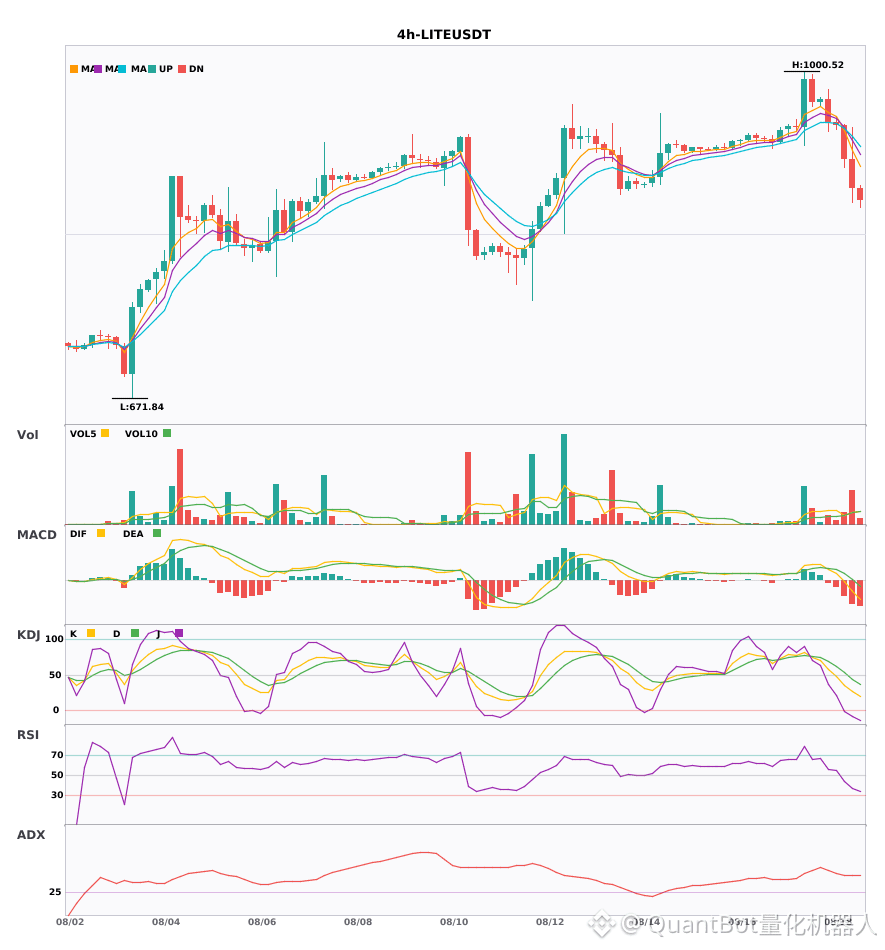Select the purple J line swatch

(x=179, y=633)
